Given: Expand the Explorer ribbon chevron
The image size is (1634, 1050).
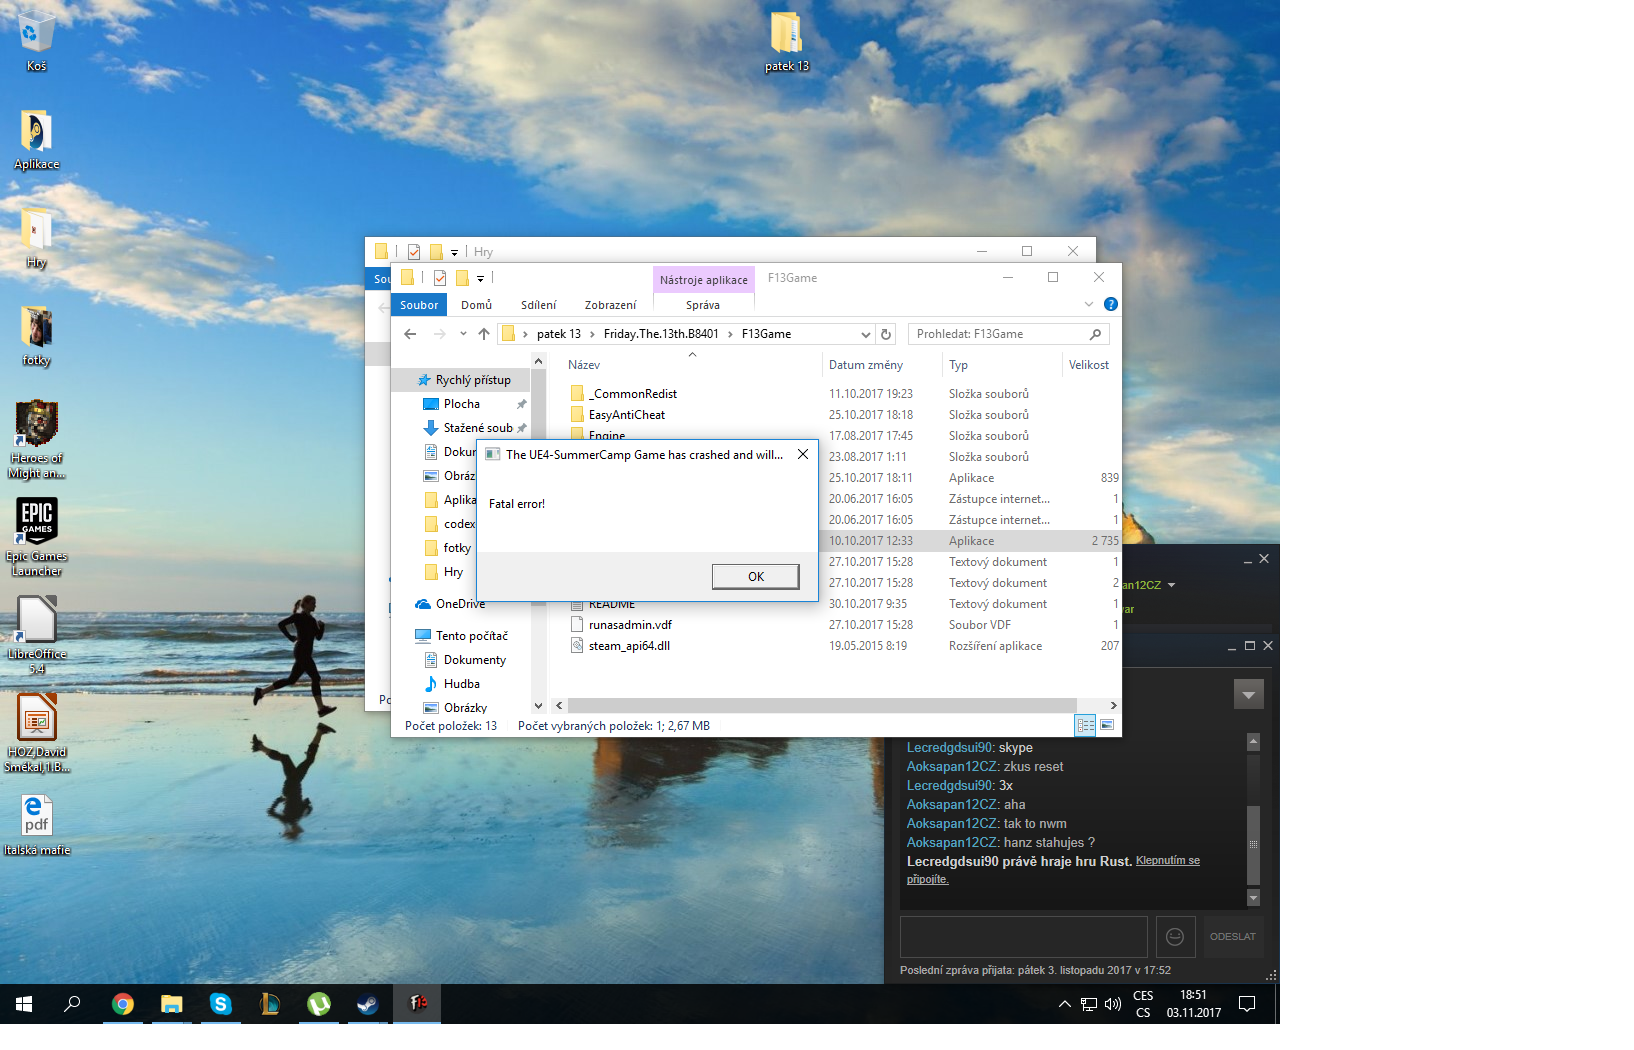Looking at the screenshot, I should pyautogui.click(x=1089, y=304).
